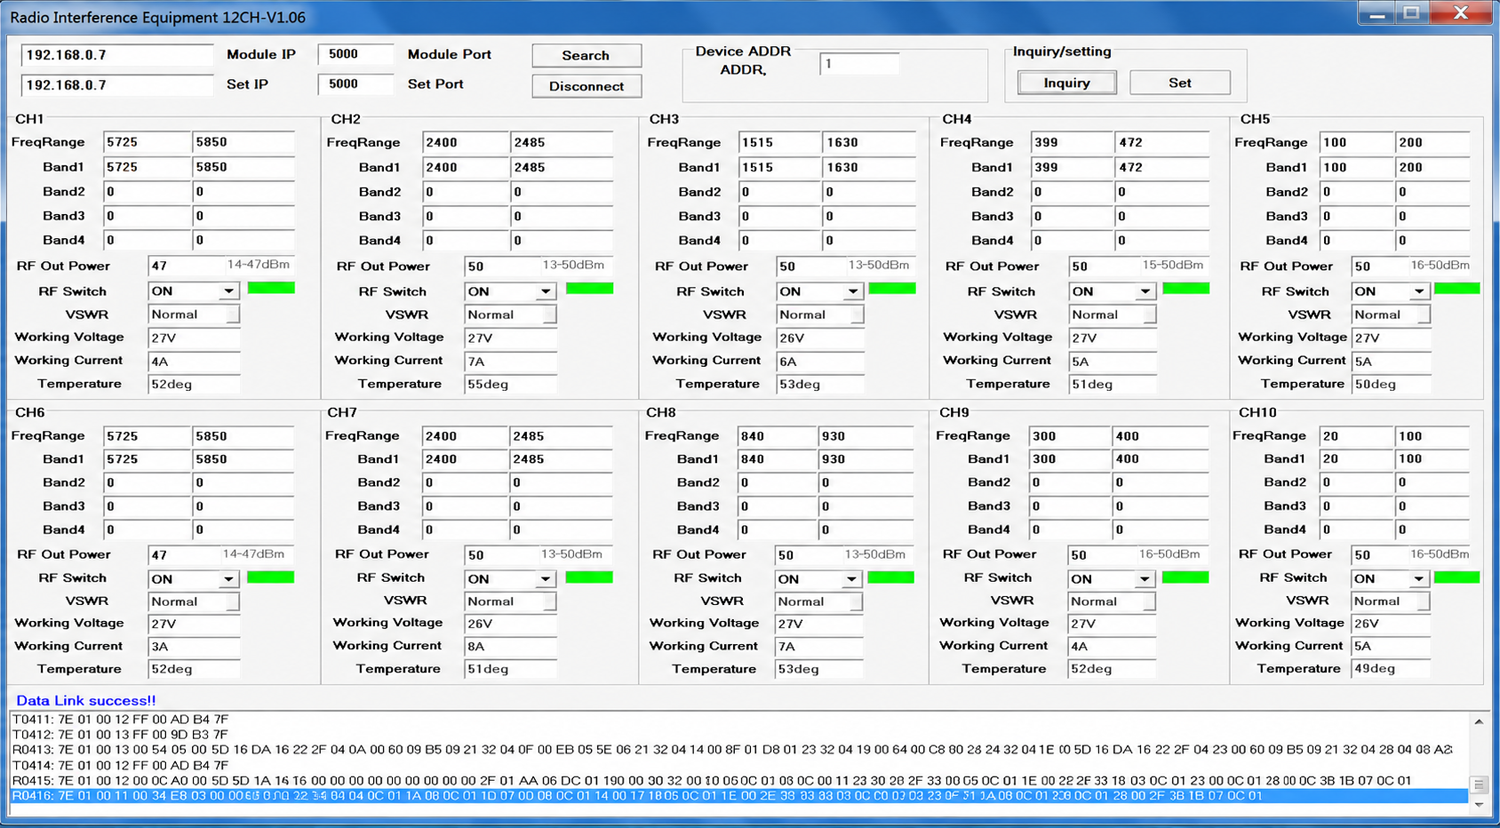The image size is (1500, 828).
Task: Open CH6 RF Switch dropdown
Action: [229, 579]
